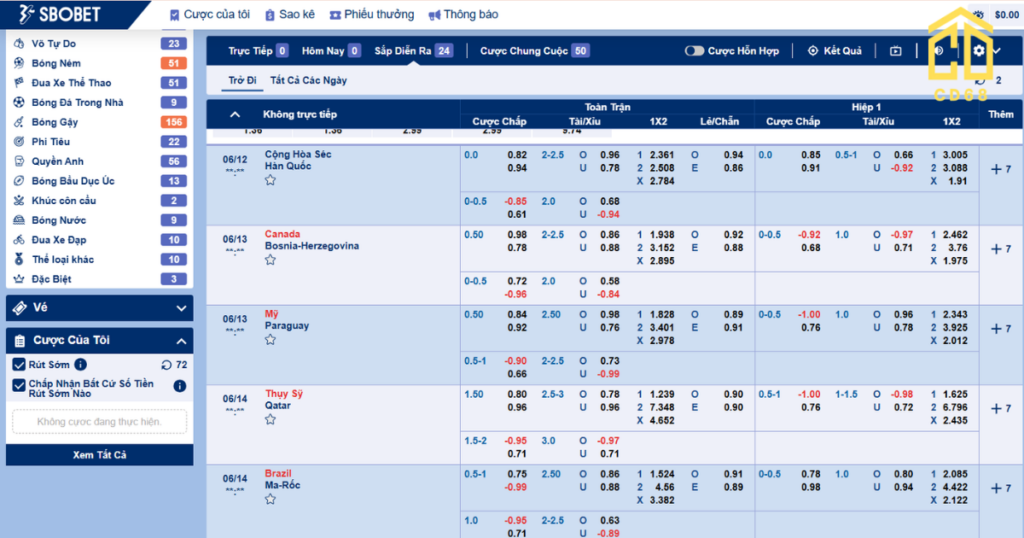Open the Đặc Biệt crown icon
This screenshot has height=538, width=1024.
(x=19, y=279)
